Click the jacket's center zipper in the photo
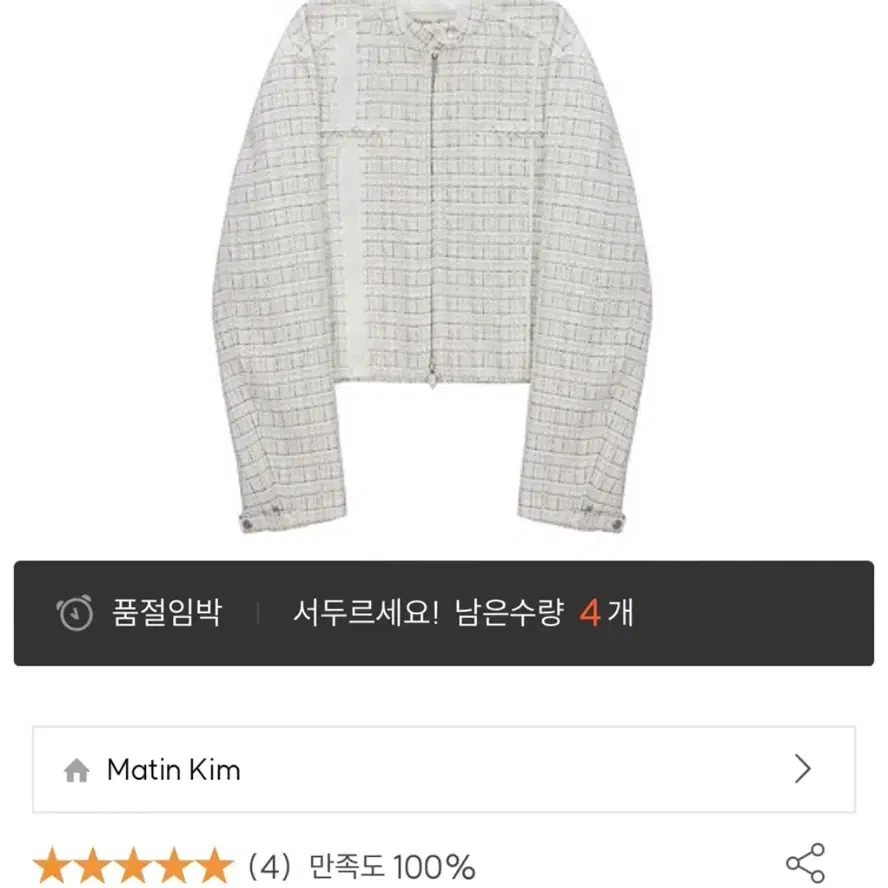 pyautogui.click(x=434, y=215)
